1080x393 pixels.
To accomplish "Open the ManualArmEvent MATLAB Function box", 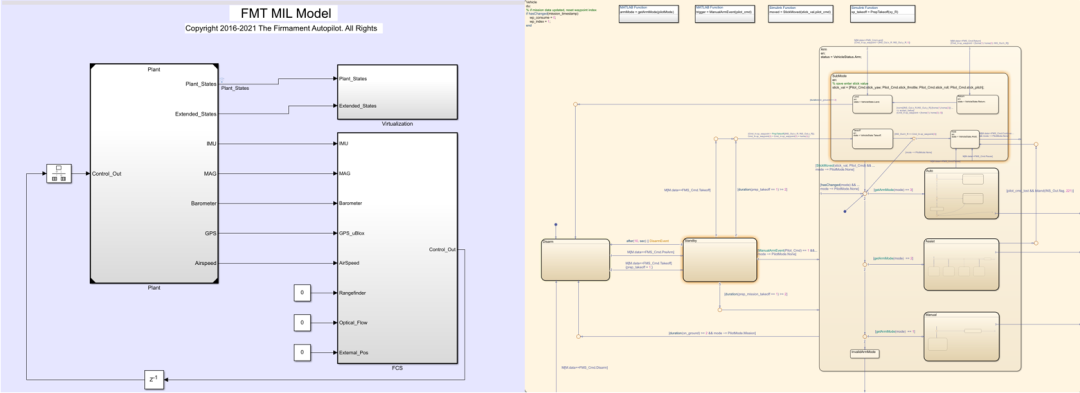I will 726,14.
